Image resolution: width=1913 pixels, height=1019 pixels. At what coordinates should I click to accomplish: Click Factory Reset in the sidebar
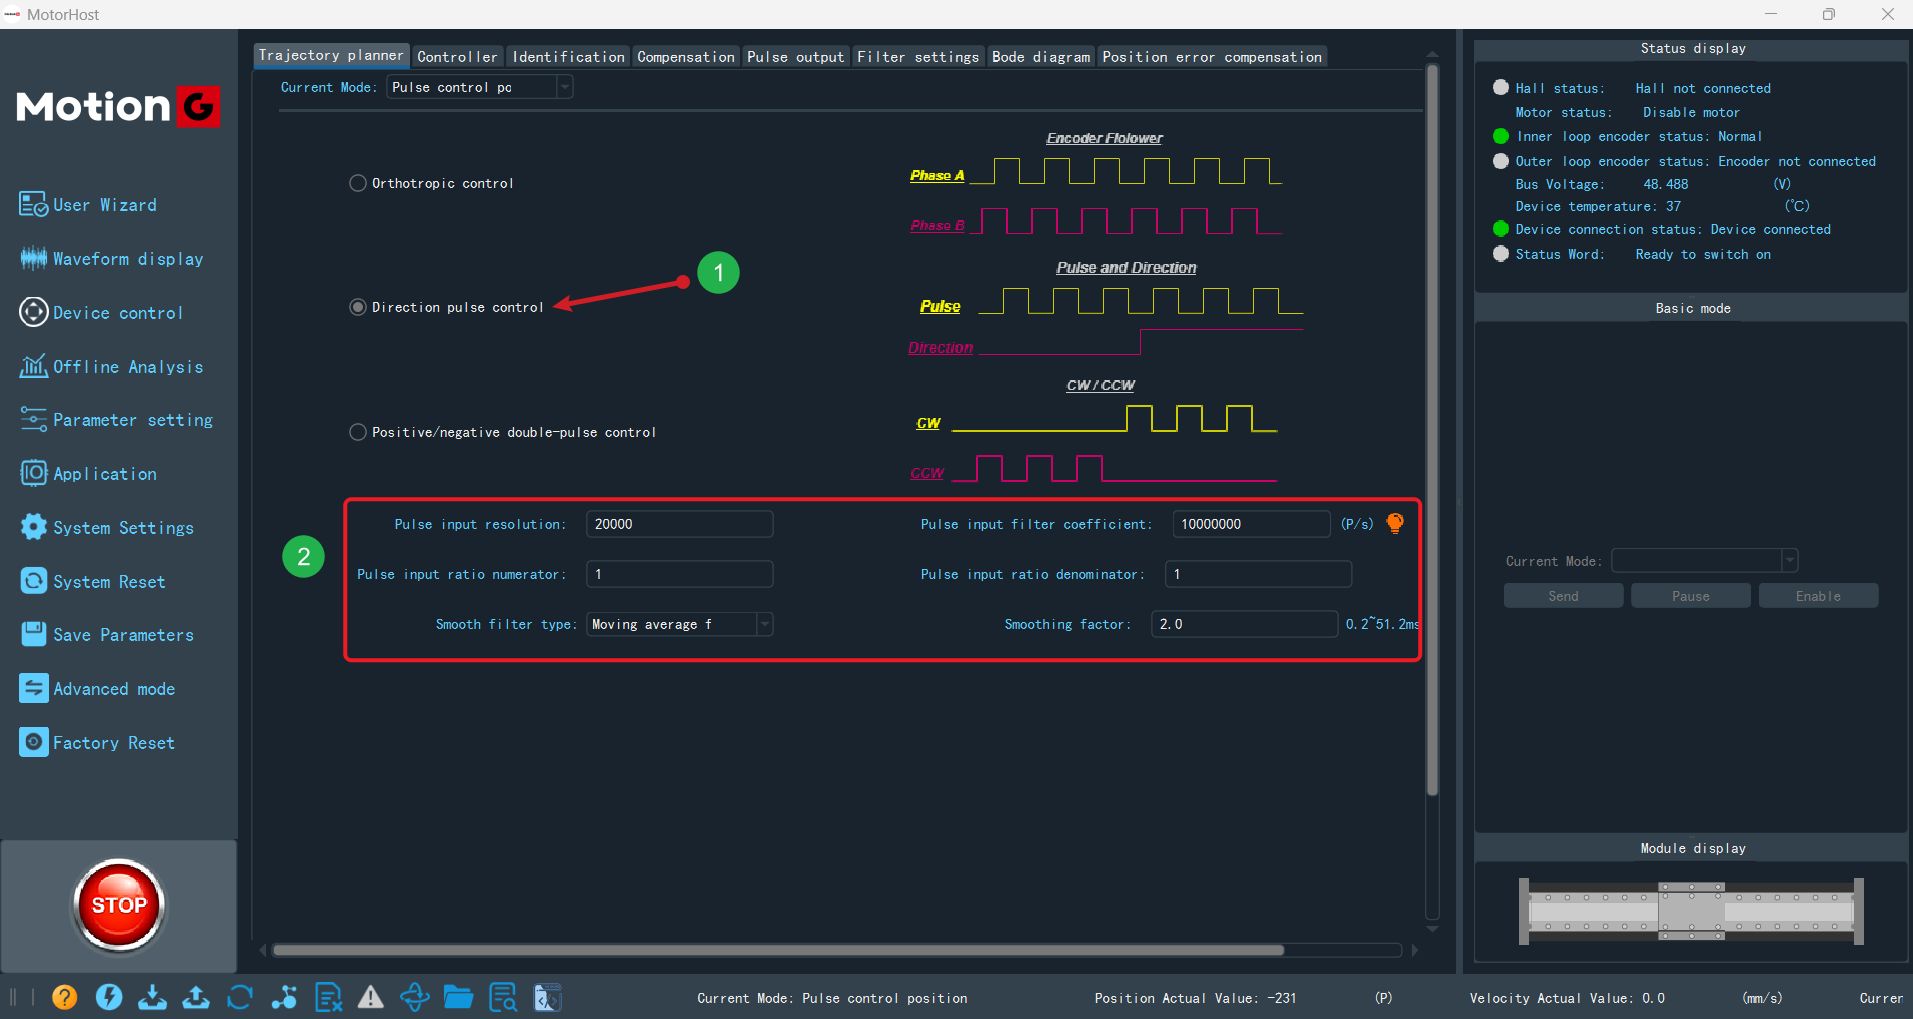tap(97, 743)
